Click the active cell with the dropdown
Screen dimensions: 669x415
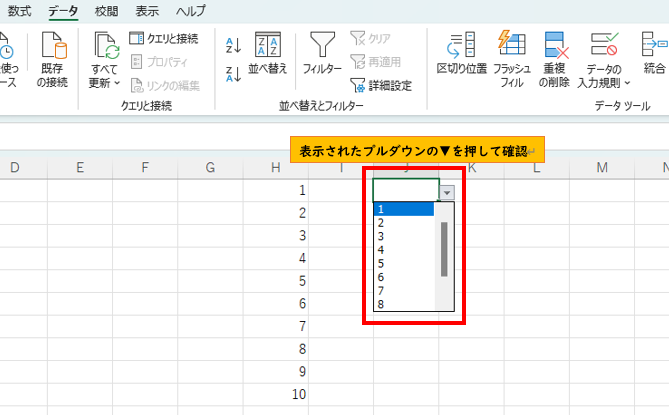(x=406, y=190)
